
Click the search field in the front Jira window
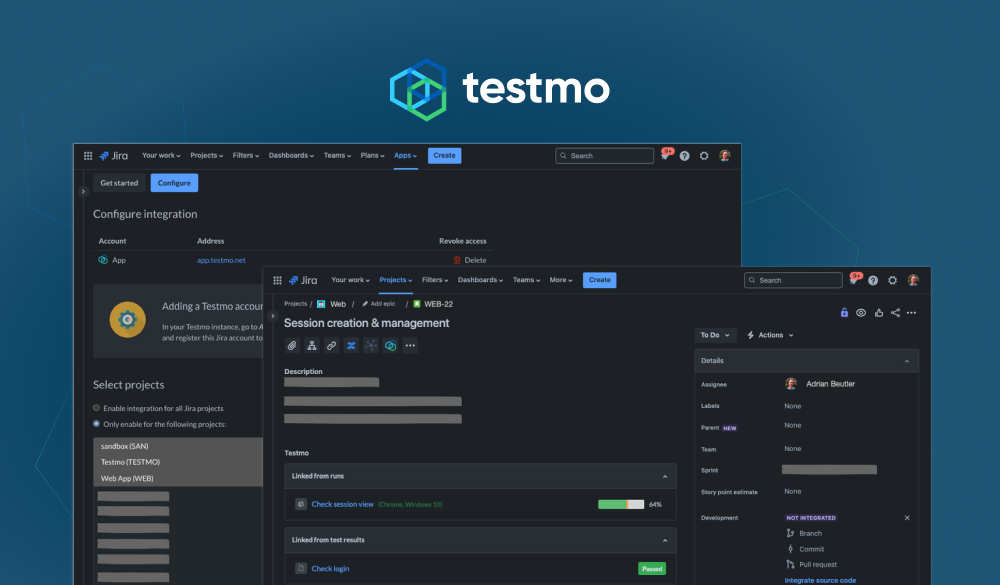pos(793,280)
